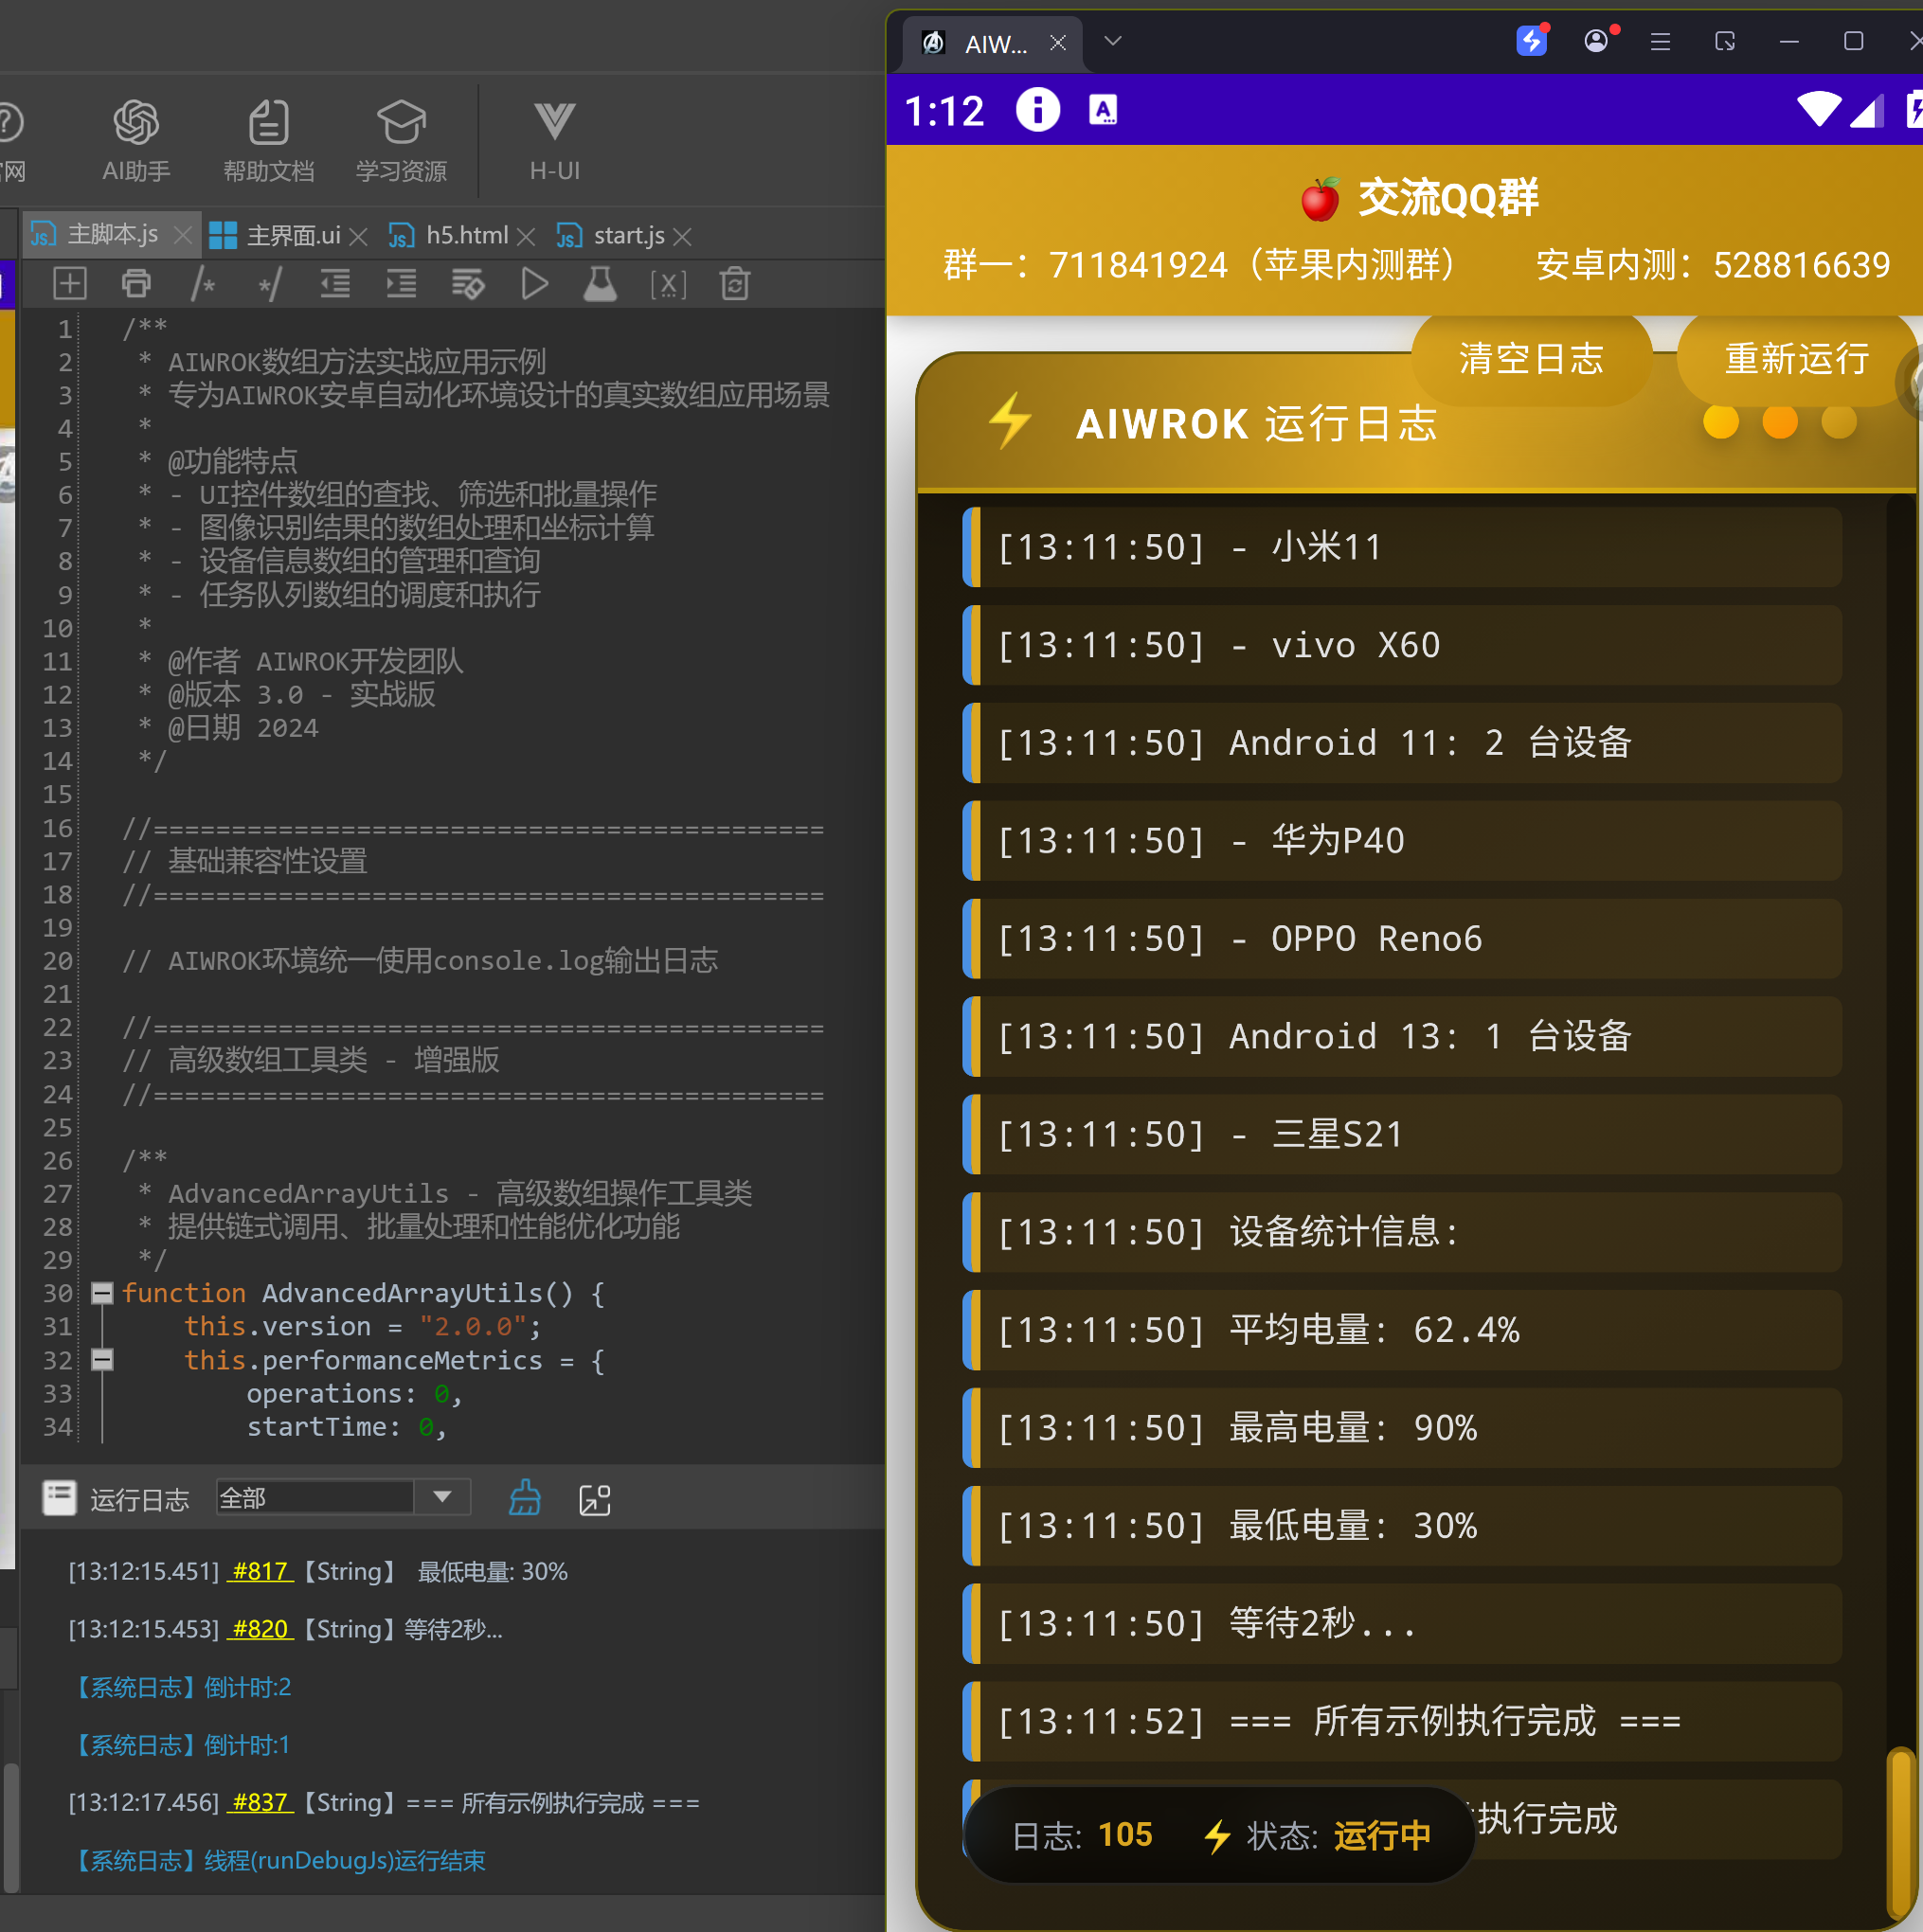
Task: Open the AI助手 assistant tool
Action: (x=136, y=141)
